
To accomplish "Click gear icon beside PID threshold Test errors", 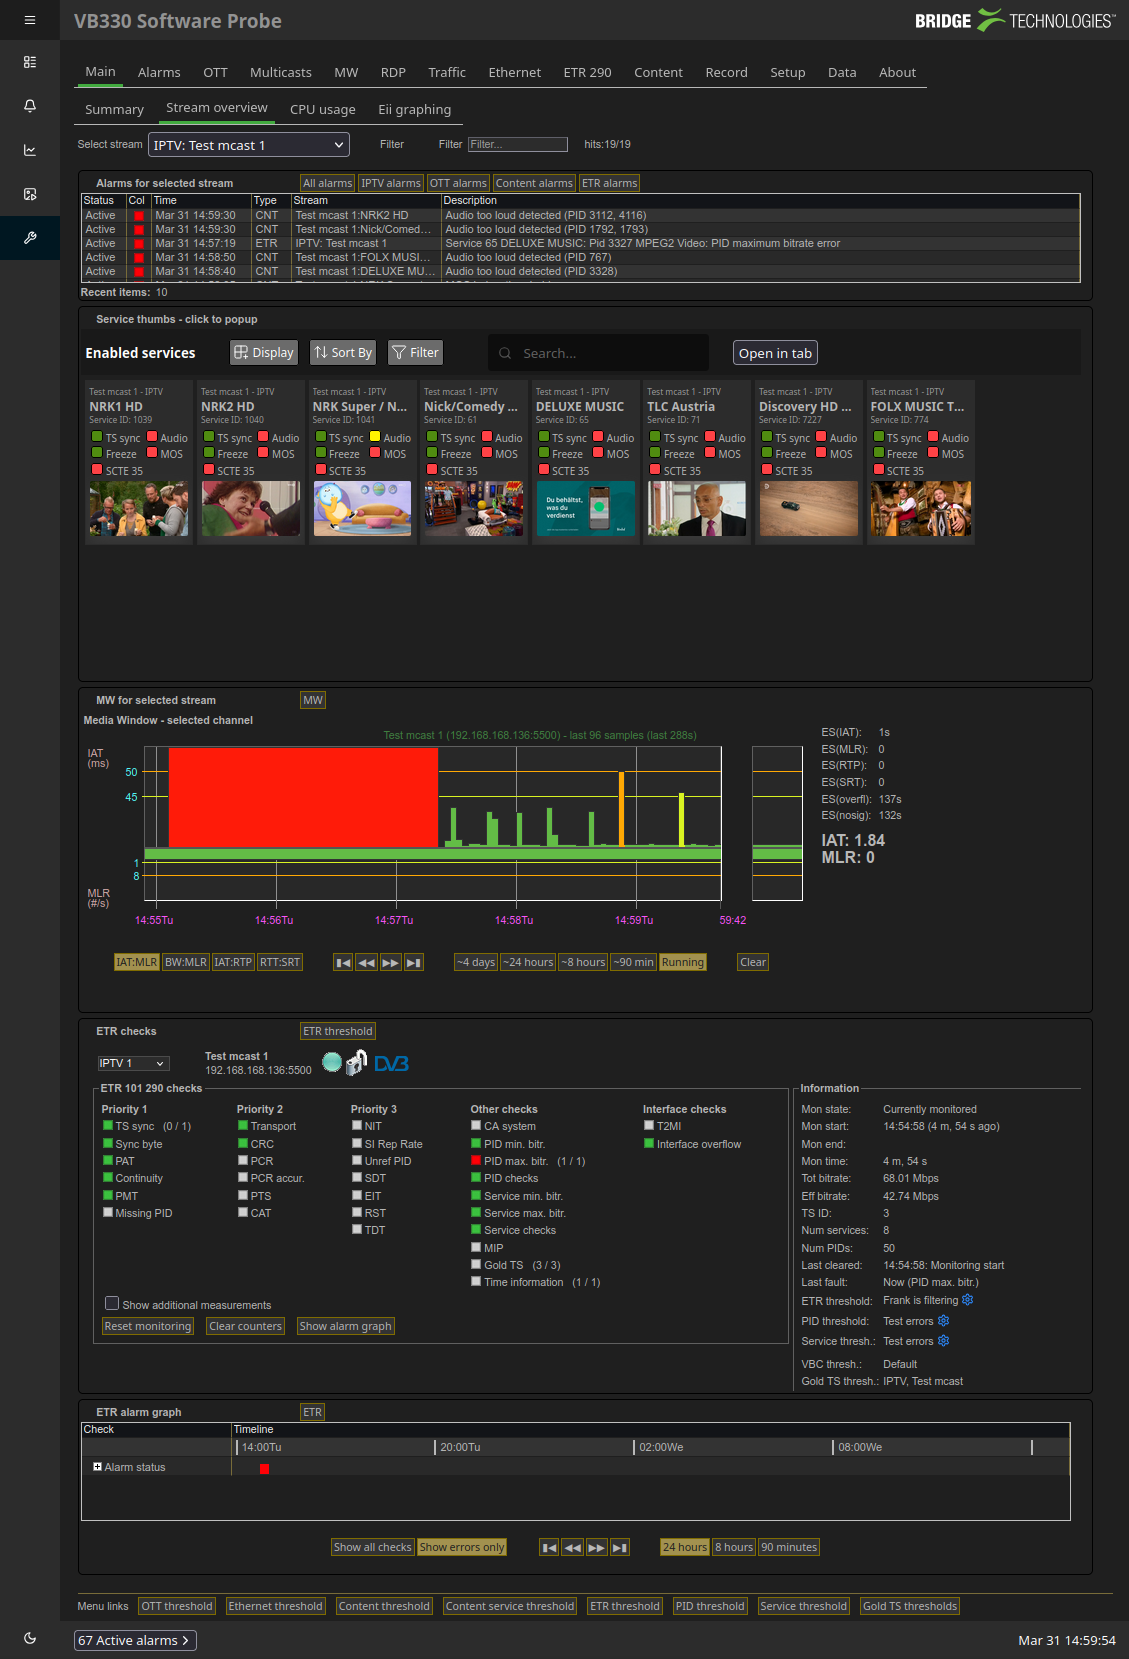I will tap(943, 1321).
